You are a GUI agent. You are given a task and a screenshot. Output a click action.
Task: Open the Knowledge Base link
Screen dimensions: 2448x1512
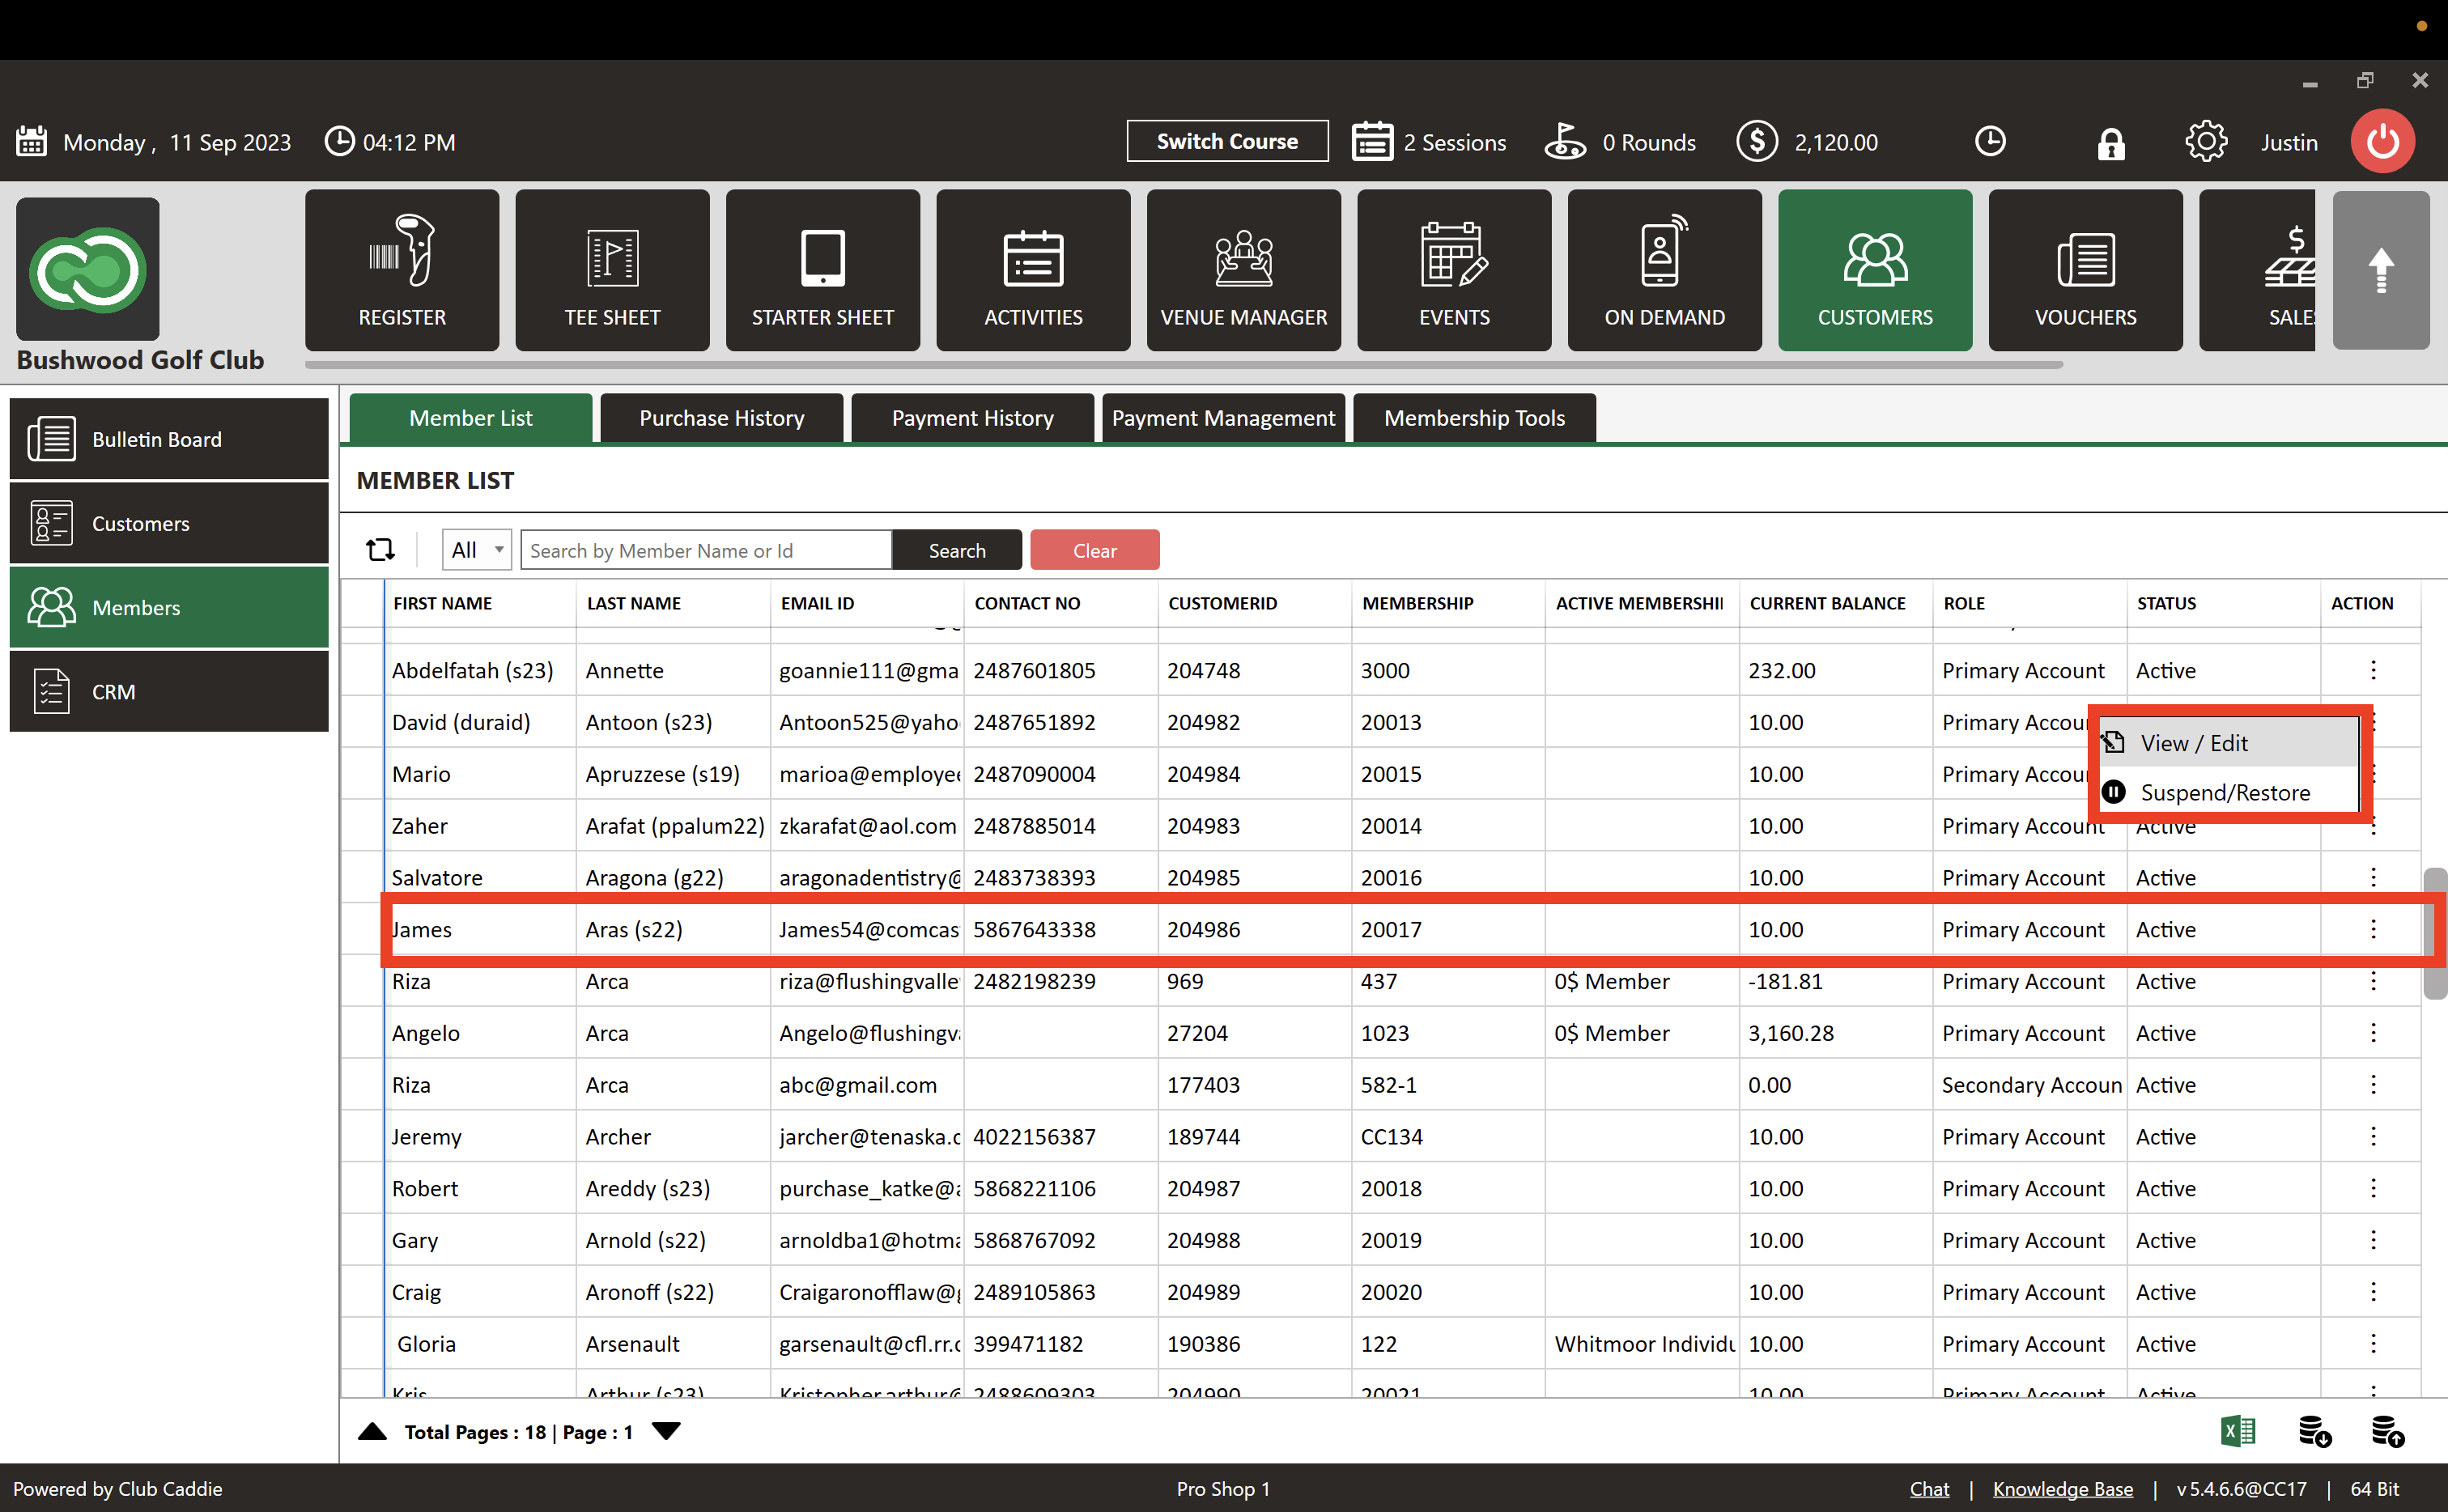[2061, 1488]
